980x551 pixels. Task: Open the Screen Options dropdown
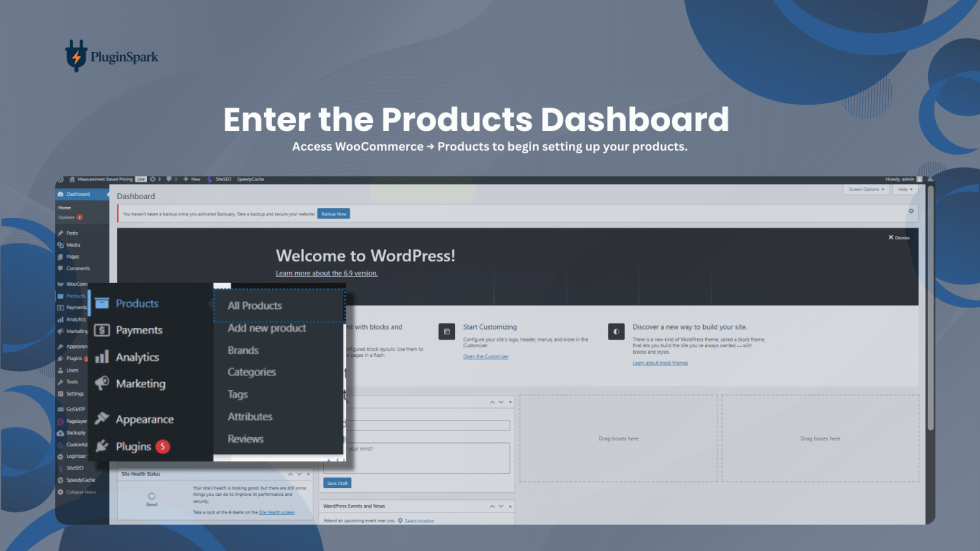(x=865, y=189)
